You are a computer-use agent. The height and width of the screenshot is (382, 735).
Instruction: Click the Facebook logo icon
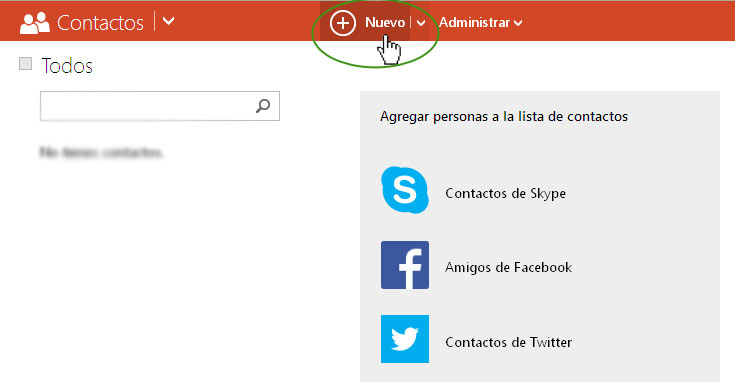click(x=405, y=265)
